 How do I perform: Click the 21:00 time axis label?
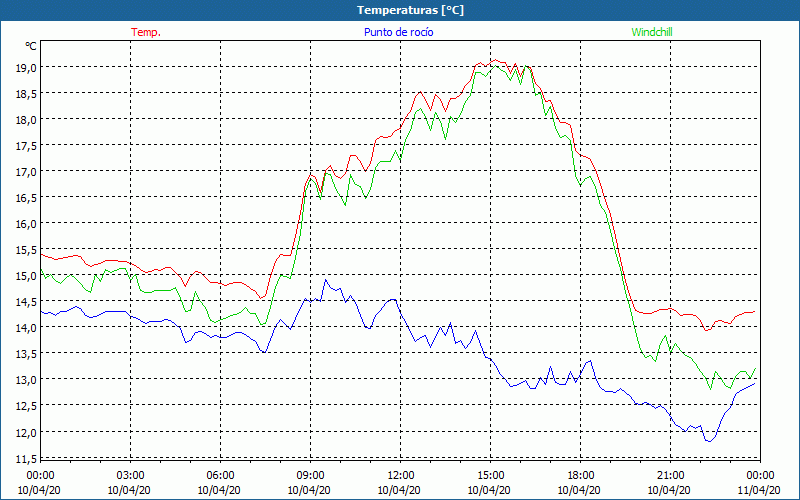670,475
